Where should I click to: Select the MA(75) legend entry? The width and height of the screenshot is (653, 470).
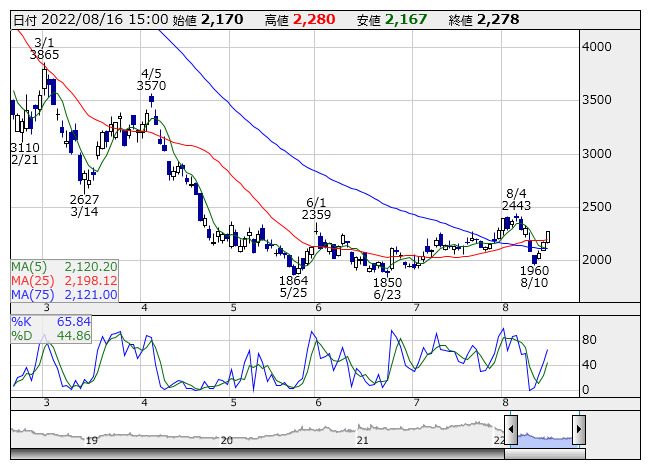[64, 295]
